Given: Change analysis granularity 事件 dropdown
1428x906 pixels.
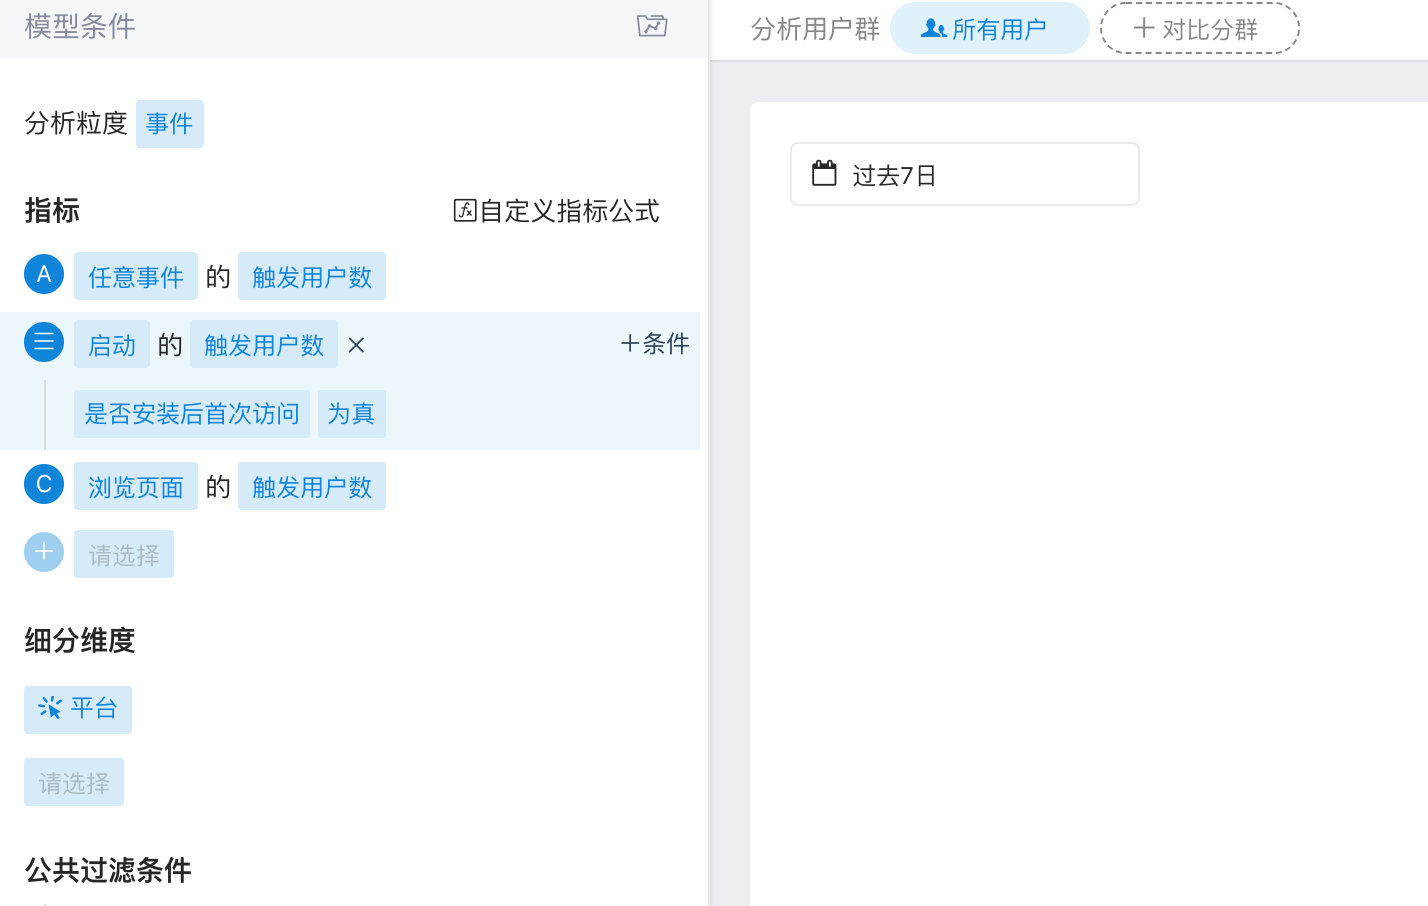Looking at the screenshot, I should pos(169,124).
